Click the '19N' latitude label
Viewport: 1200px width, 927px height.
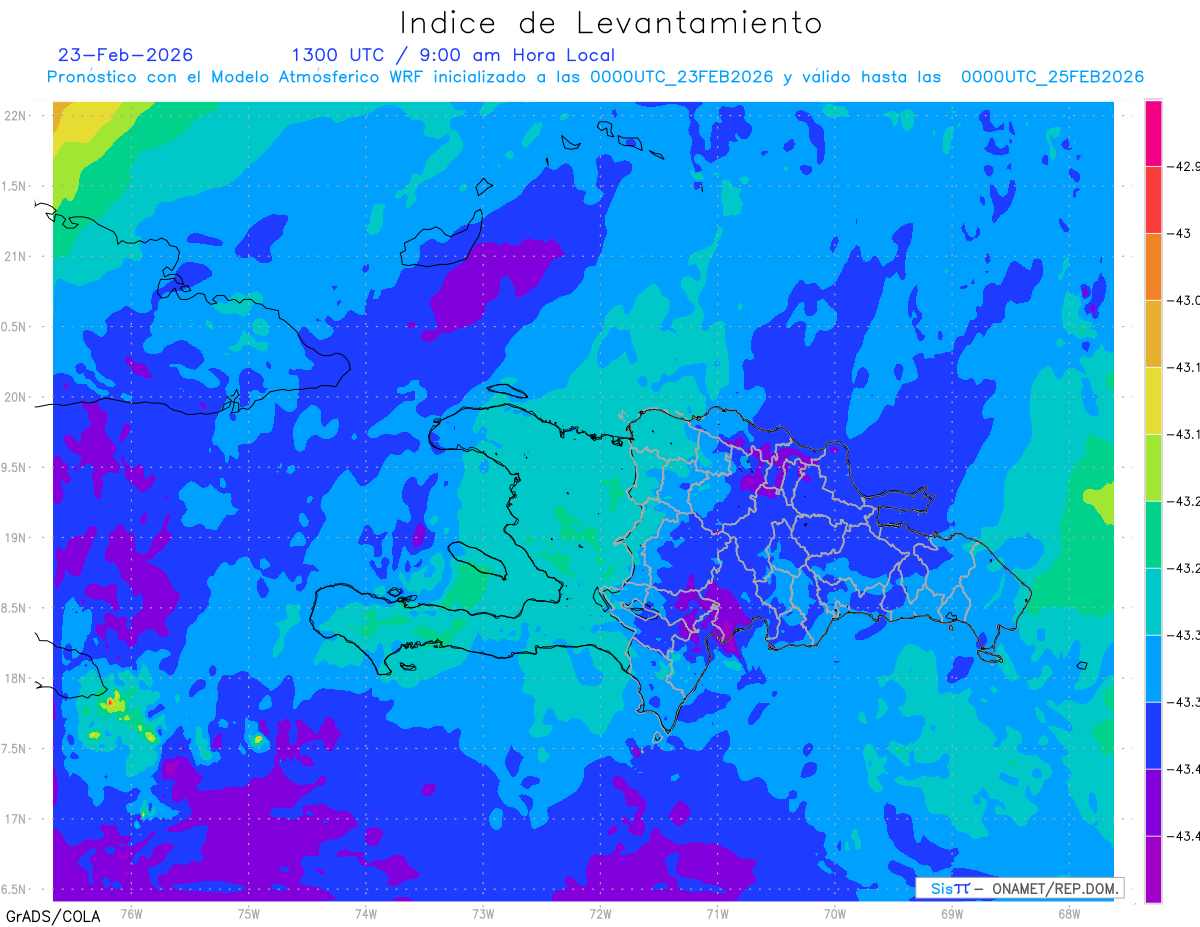pos(15,538)
